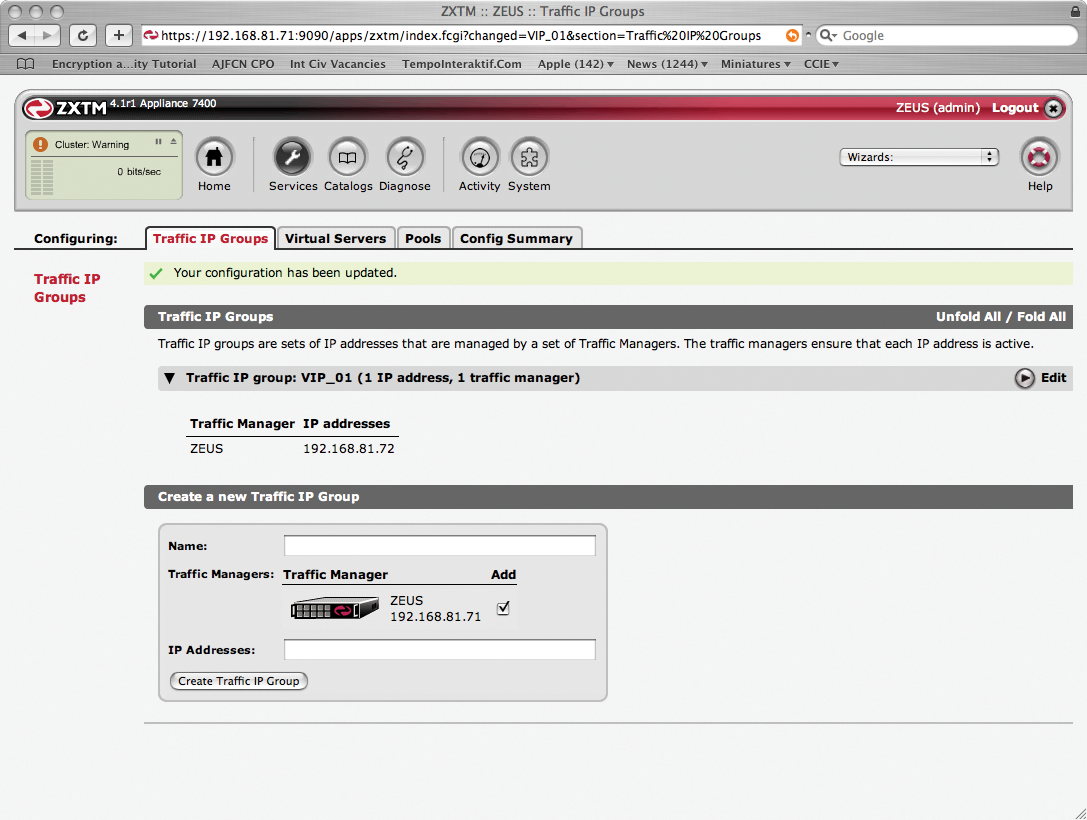Screen dimensions: 1087x820
Task: Open the Apple (142) bookmarks menu
Action: coord(575,64)
